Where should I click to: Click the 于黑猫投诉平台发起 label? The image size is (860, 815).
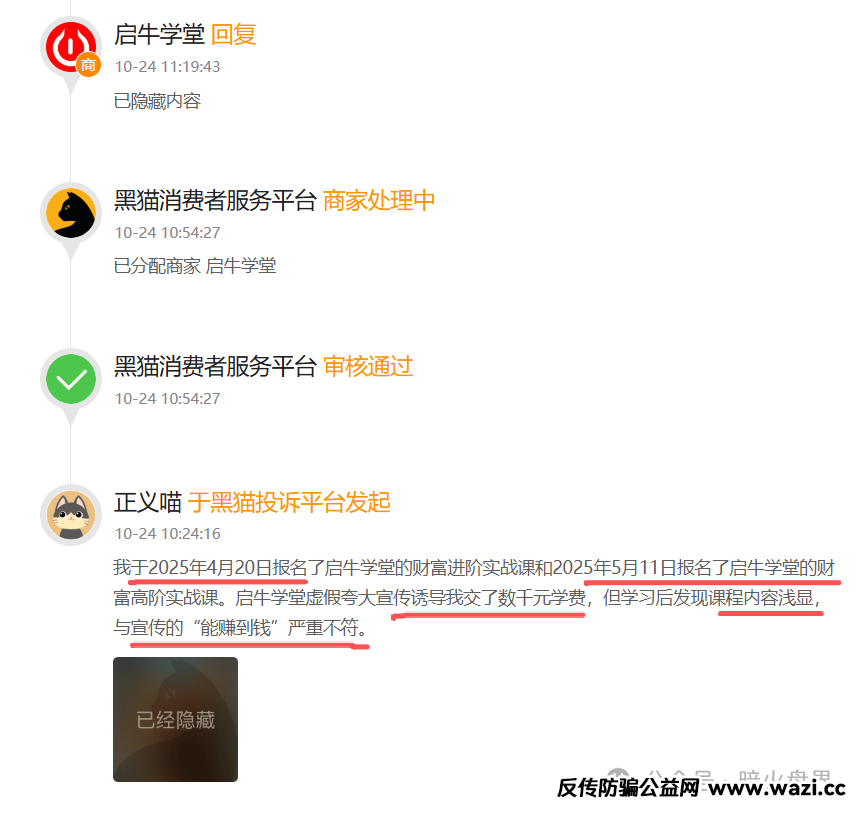point(288,502)
